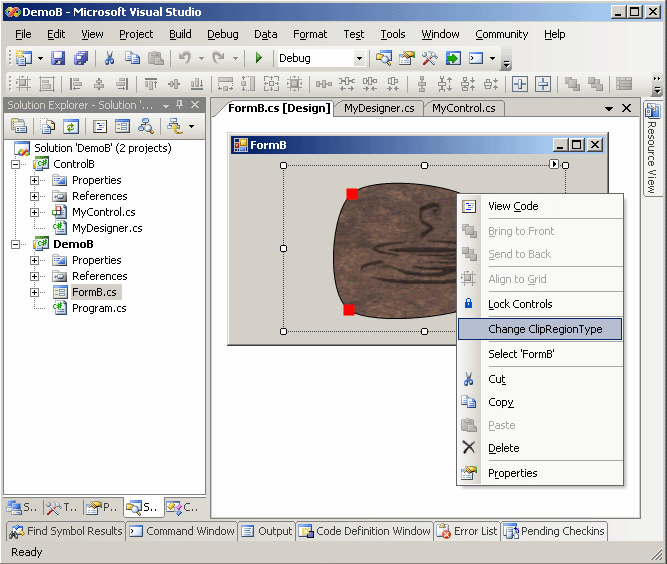Click Show All Files icon in Solution Explorer

(48, 126)
